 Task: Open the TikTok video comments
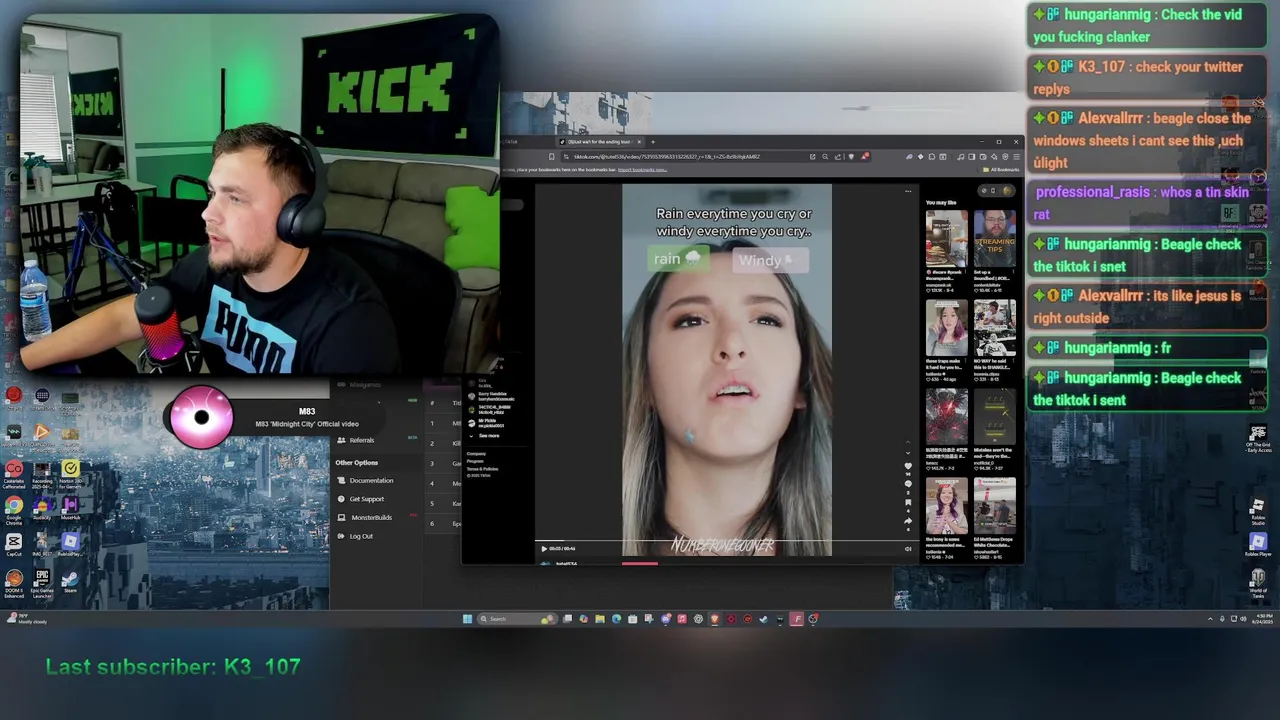(x=908, y=484)
